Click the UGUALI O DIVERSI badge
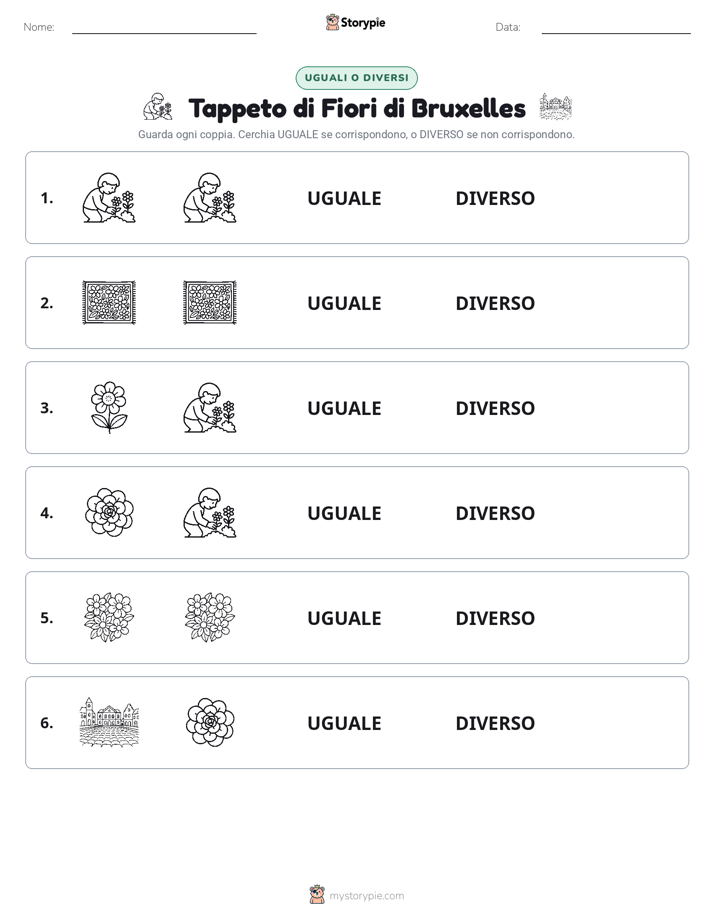This screenshot has width=714, height=924. (356, 78)
